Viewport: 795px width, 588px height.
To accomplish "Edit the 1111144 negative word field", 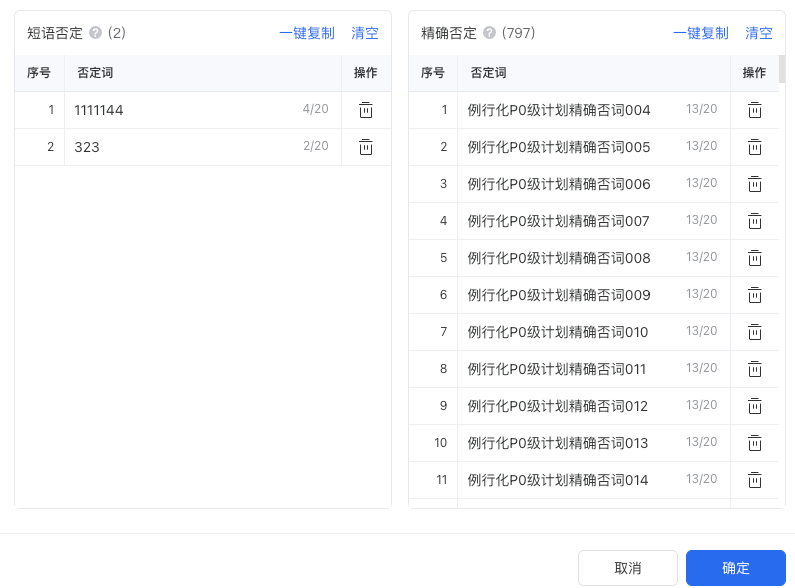I will [180, 110].
